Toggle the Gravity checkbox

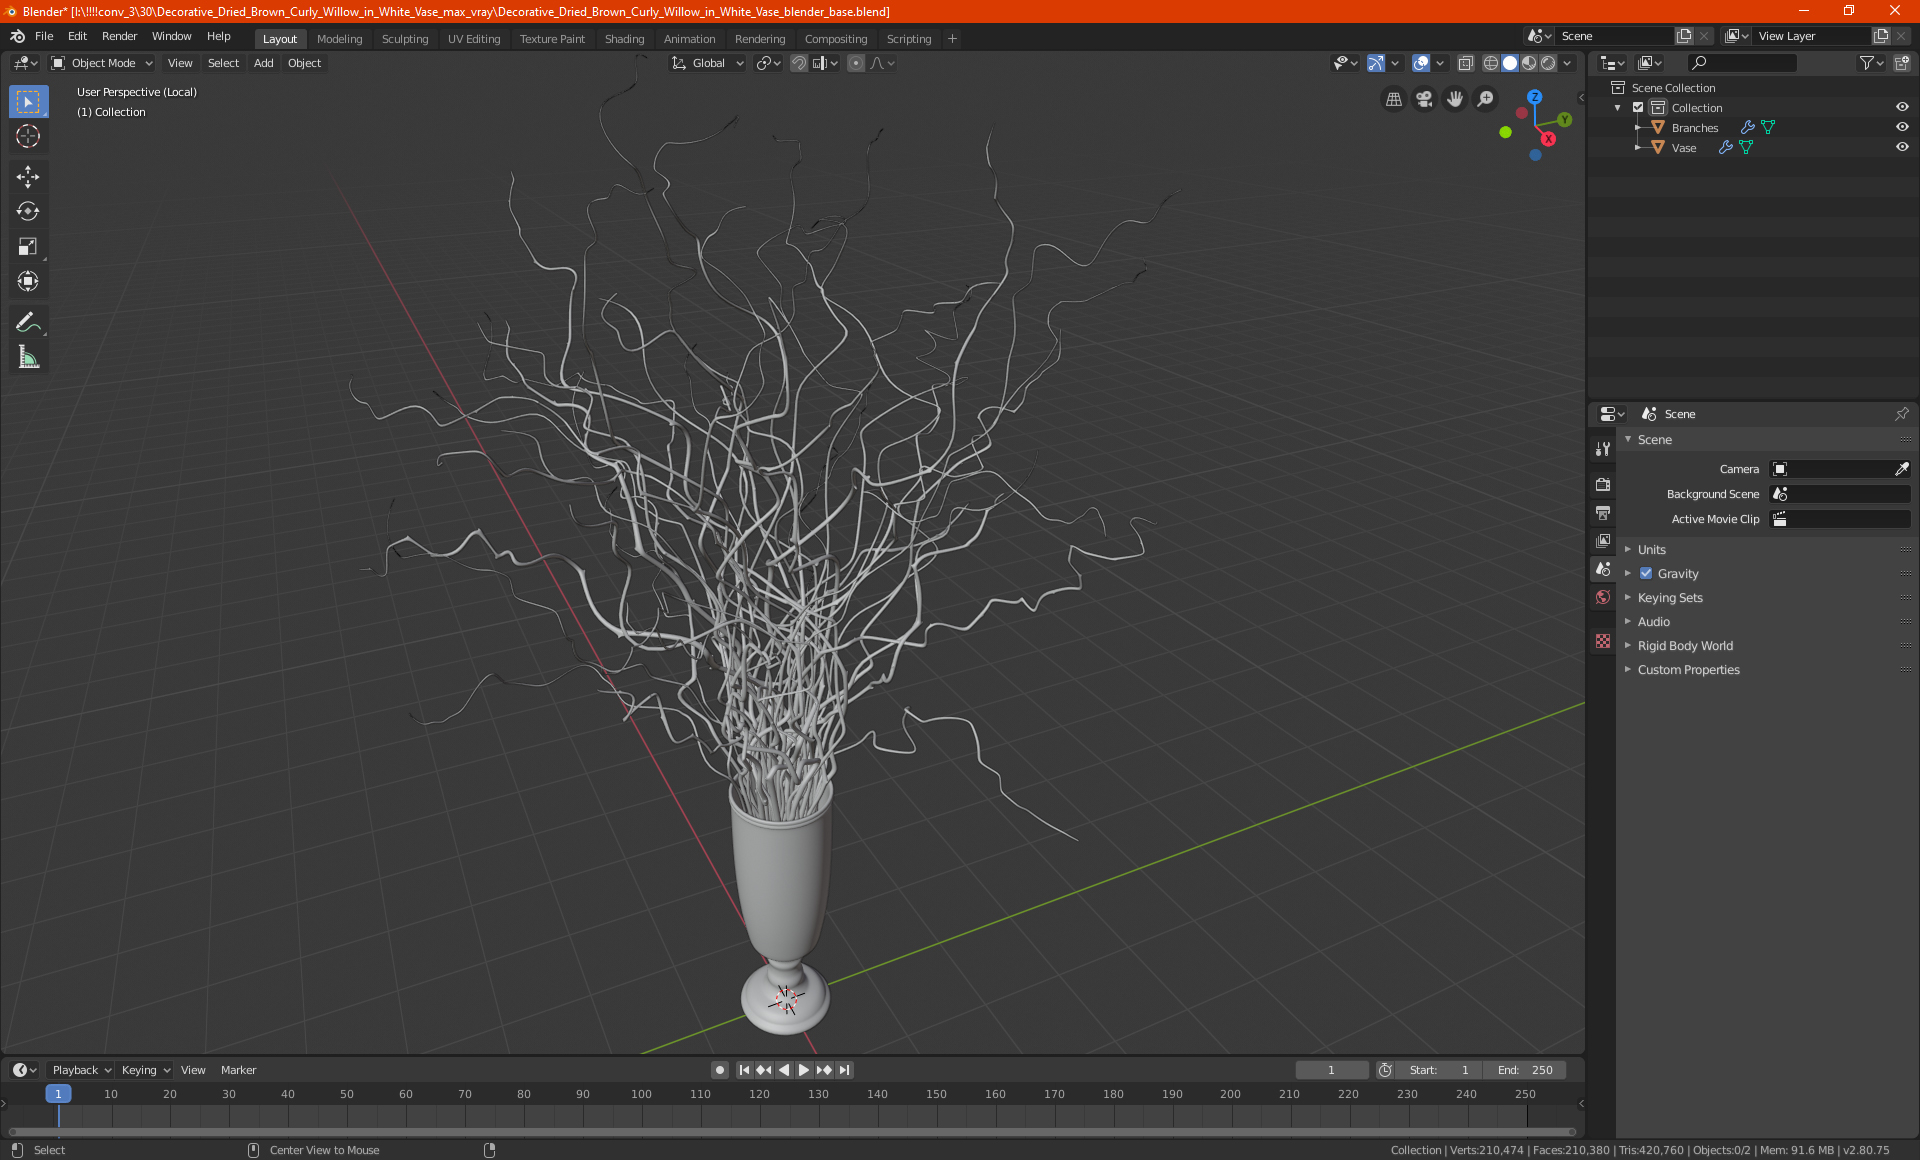[x=1646, y=573]
